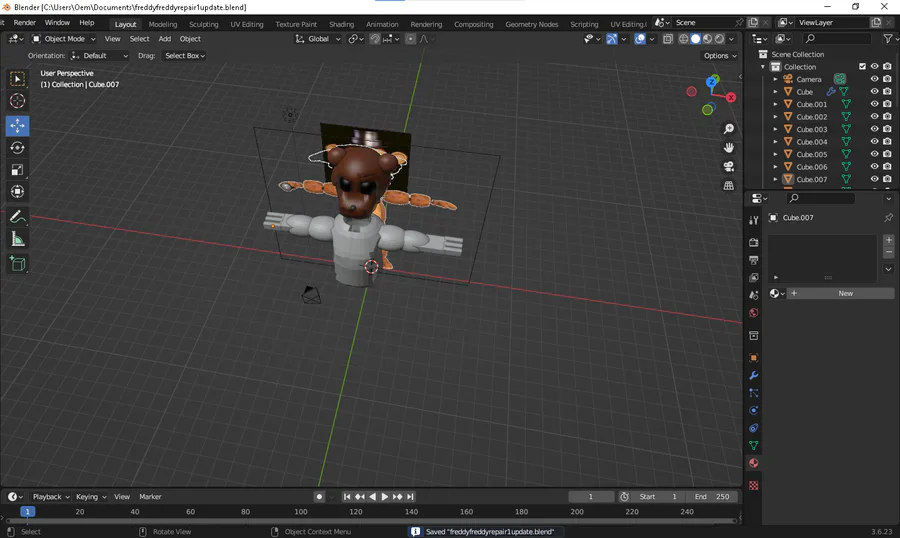This screenshot has width=900, height=538.
Task: Toggle snapping magnet in header
Action: tap(375, 39)
